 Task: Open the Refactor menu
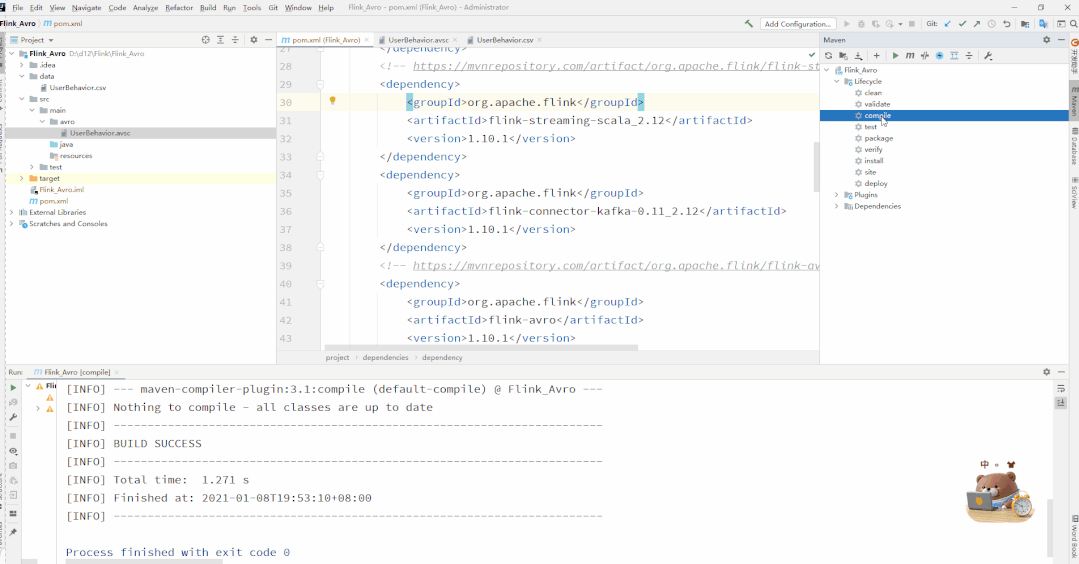click(179, 8)
